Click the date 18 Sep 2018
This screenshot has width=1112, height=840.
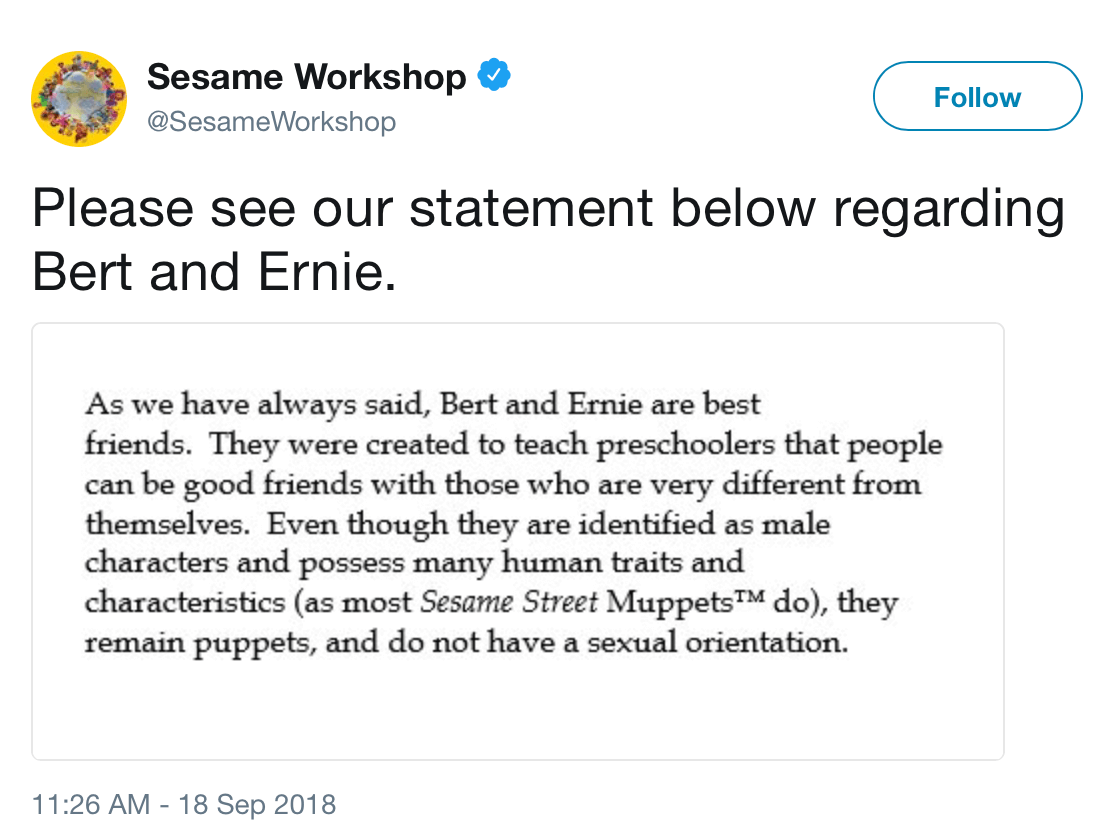[257, 804]
